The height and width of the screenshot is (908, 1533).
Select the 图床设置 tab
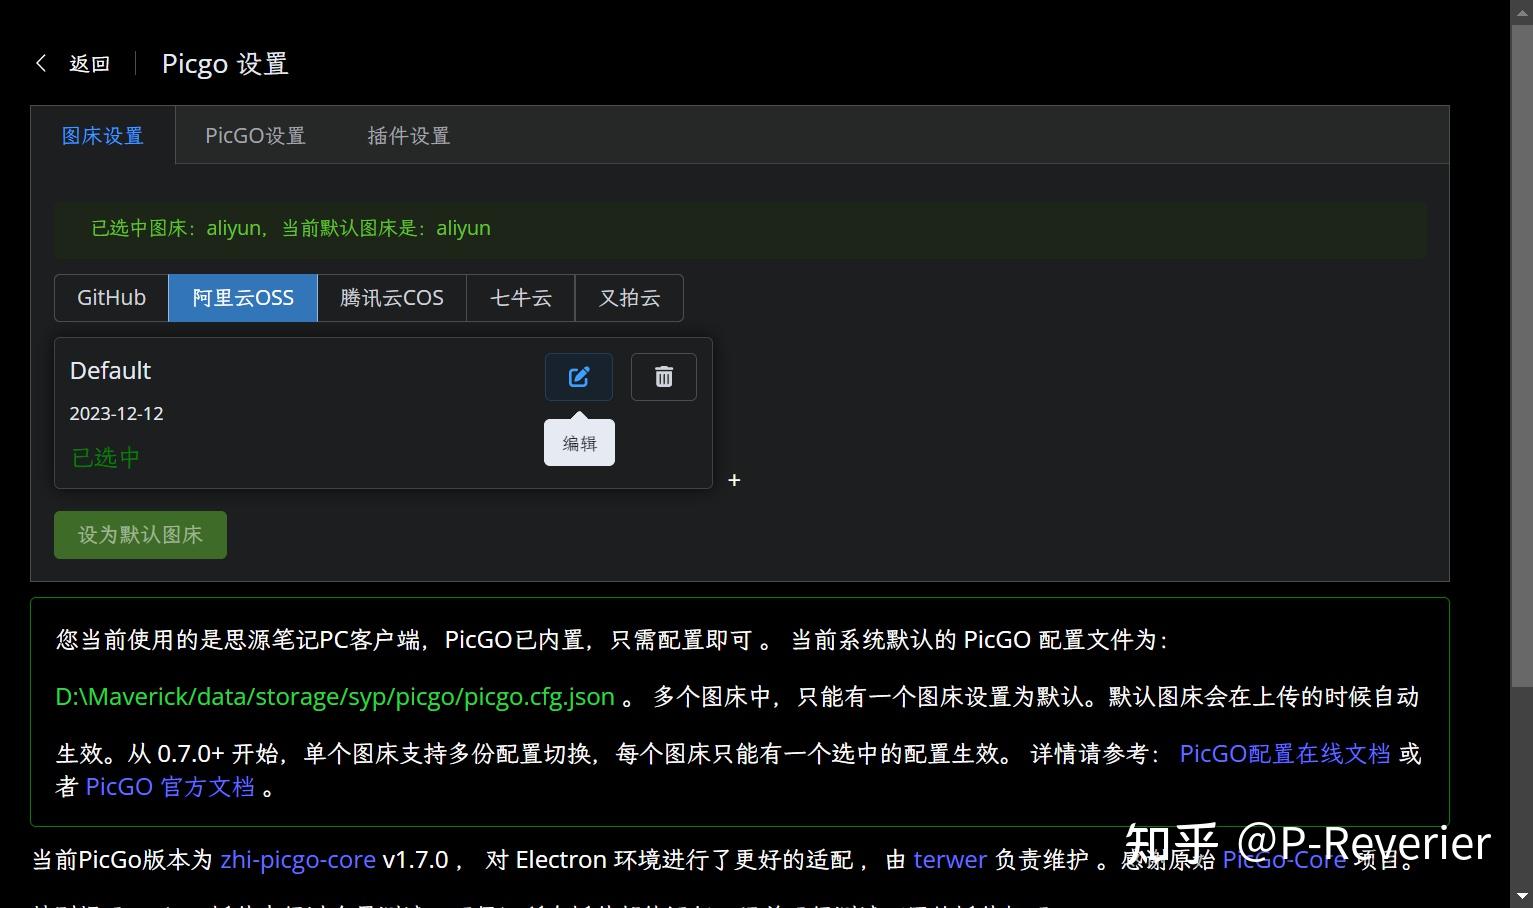coord(102,135)
